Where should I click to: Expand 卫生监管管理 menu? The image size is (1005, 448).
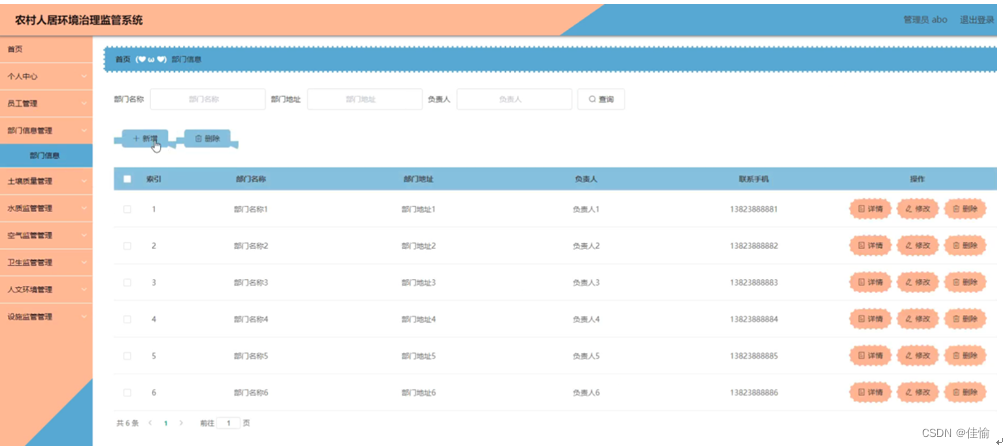click(x=46, y=263)
